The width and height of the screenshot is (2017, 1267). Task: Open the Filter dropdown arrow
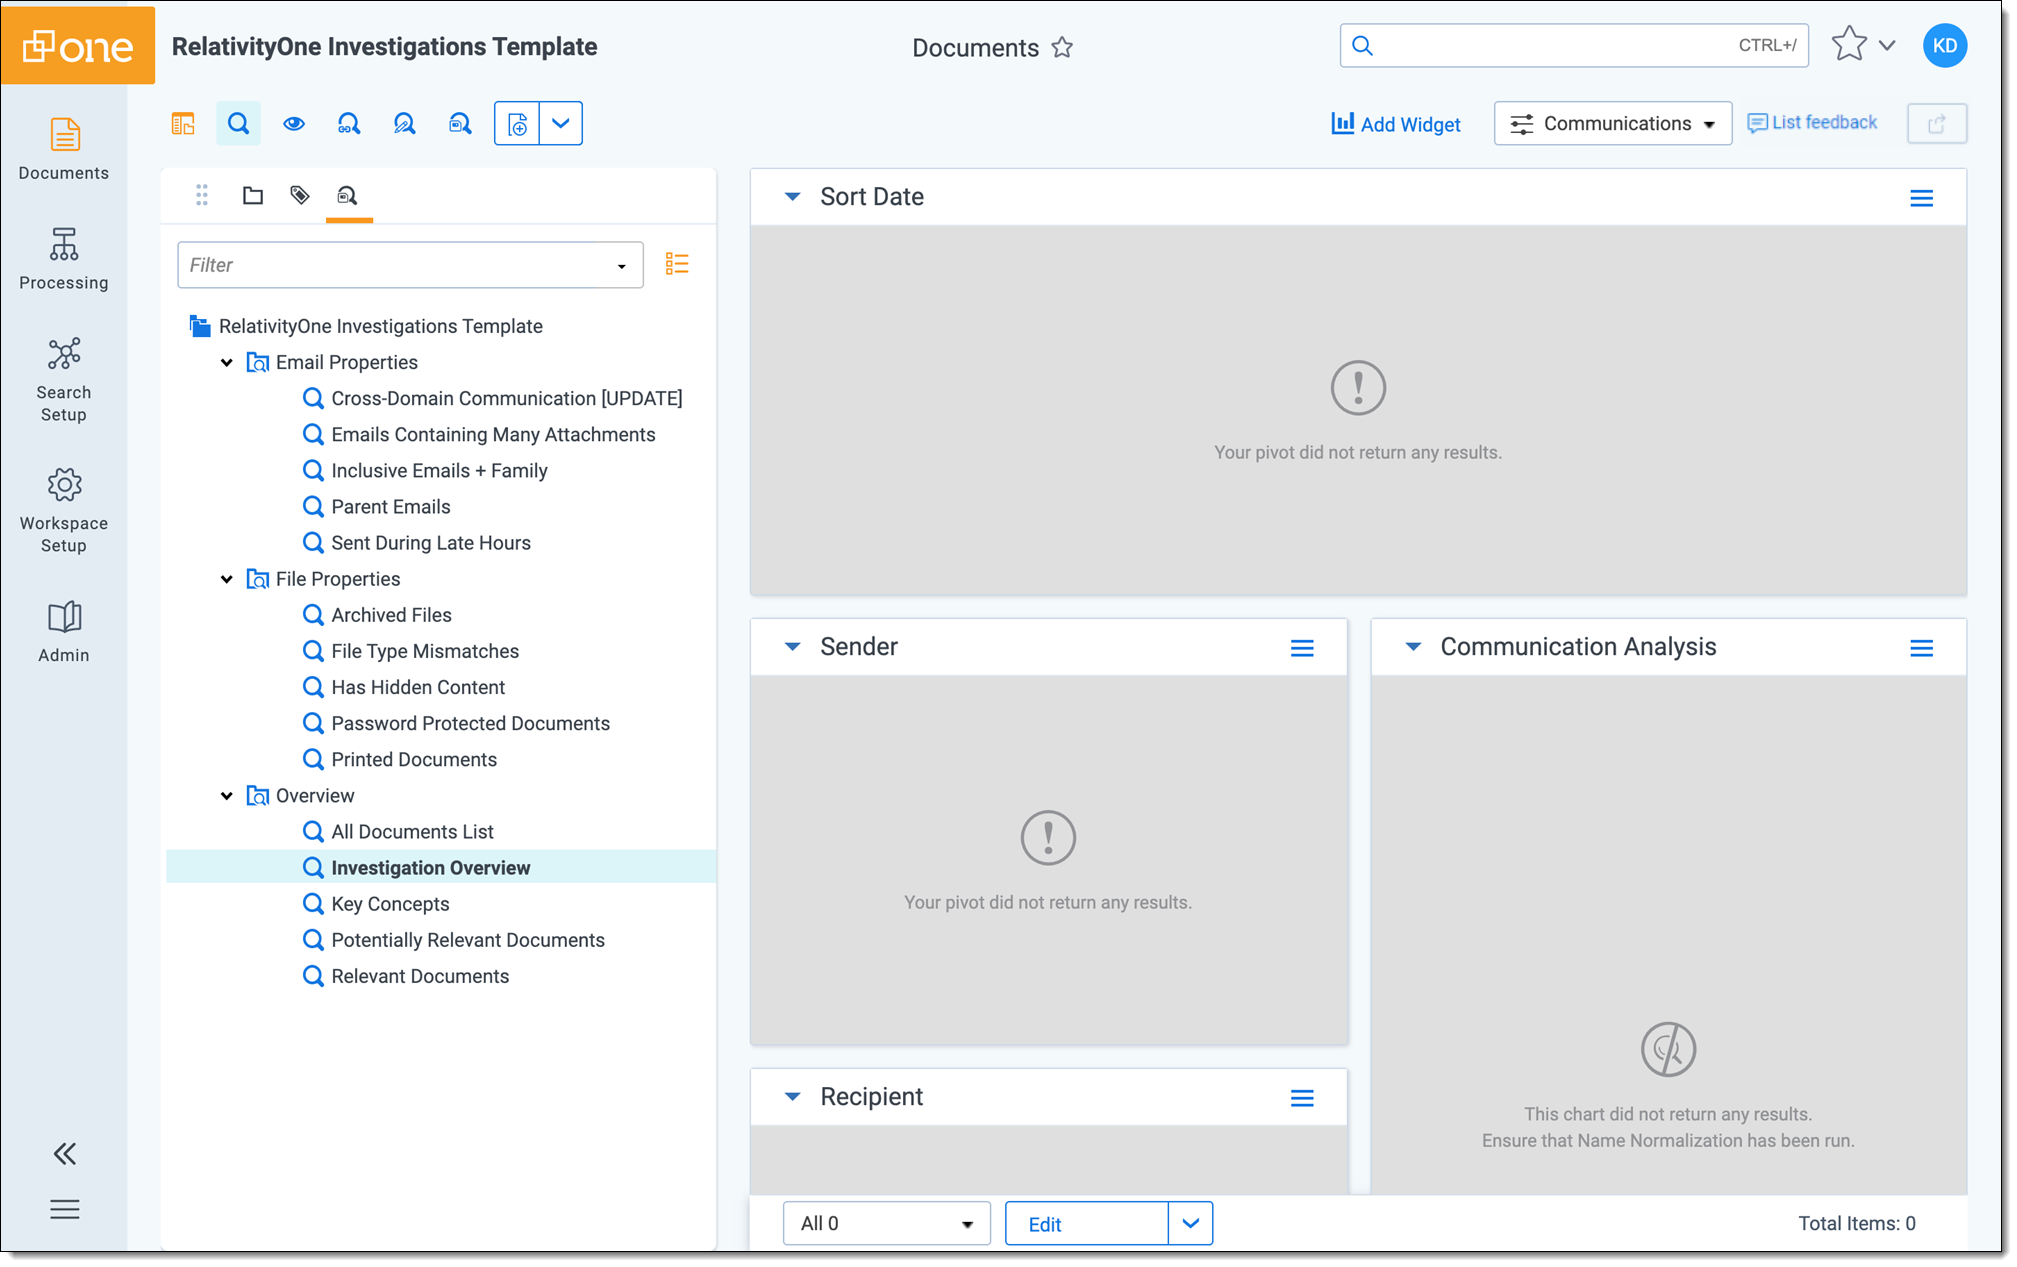click(x=622, y=266)
